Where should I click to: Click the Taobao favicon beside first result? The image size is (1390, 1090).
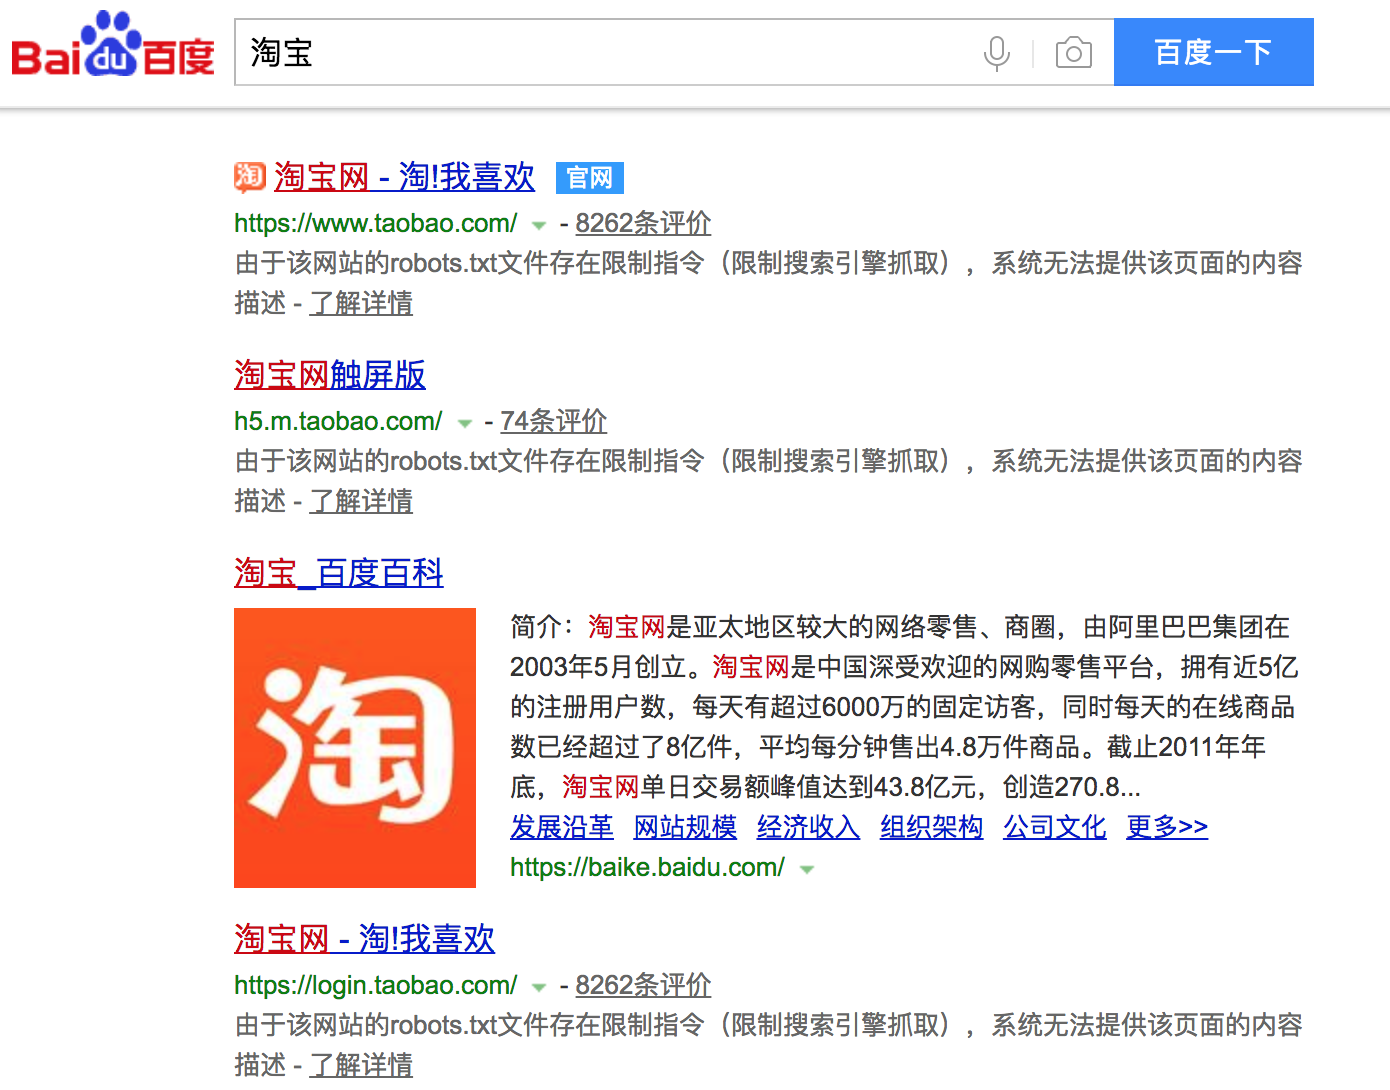tap(249, 177)
